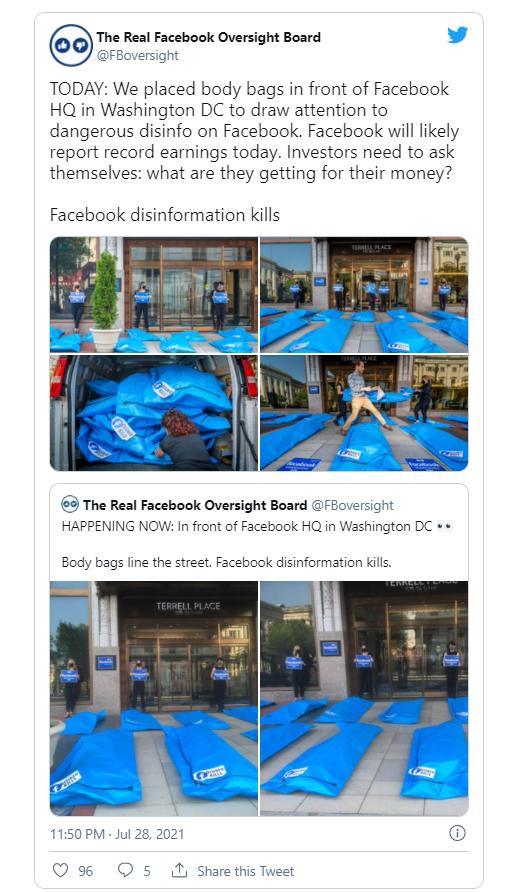Screen dimensions: 519x892
Task: View top-right photo of Terrell Place entrance
Action: coord(364,295)
